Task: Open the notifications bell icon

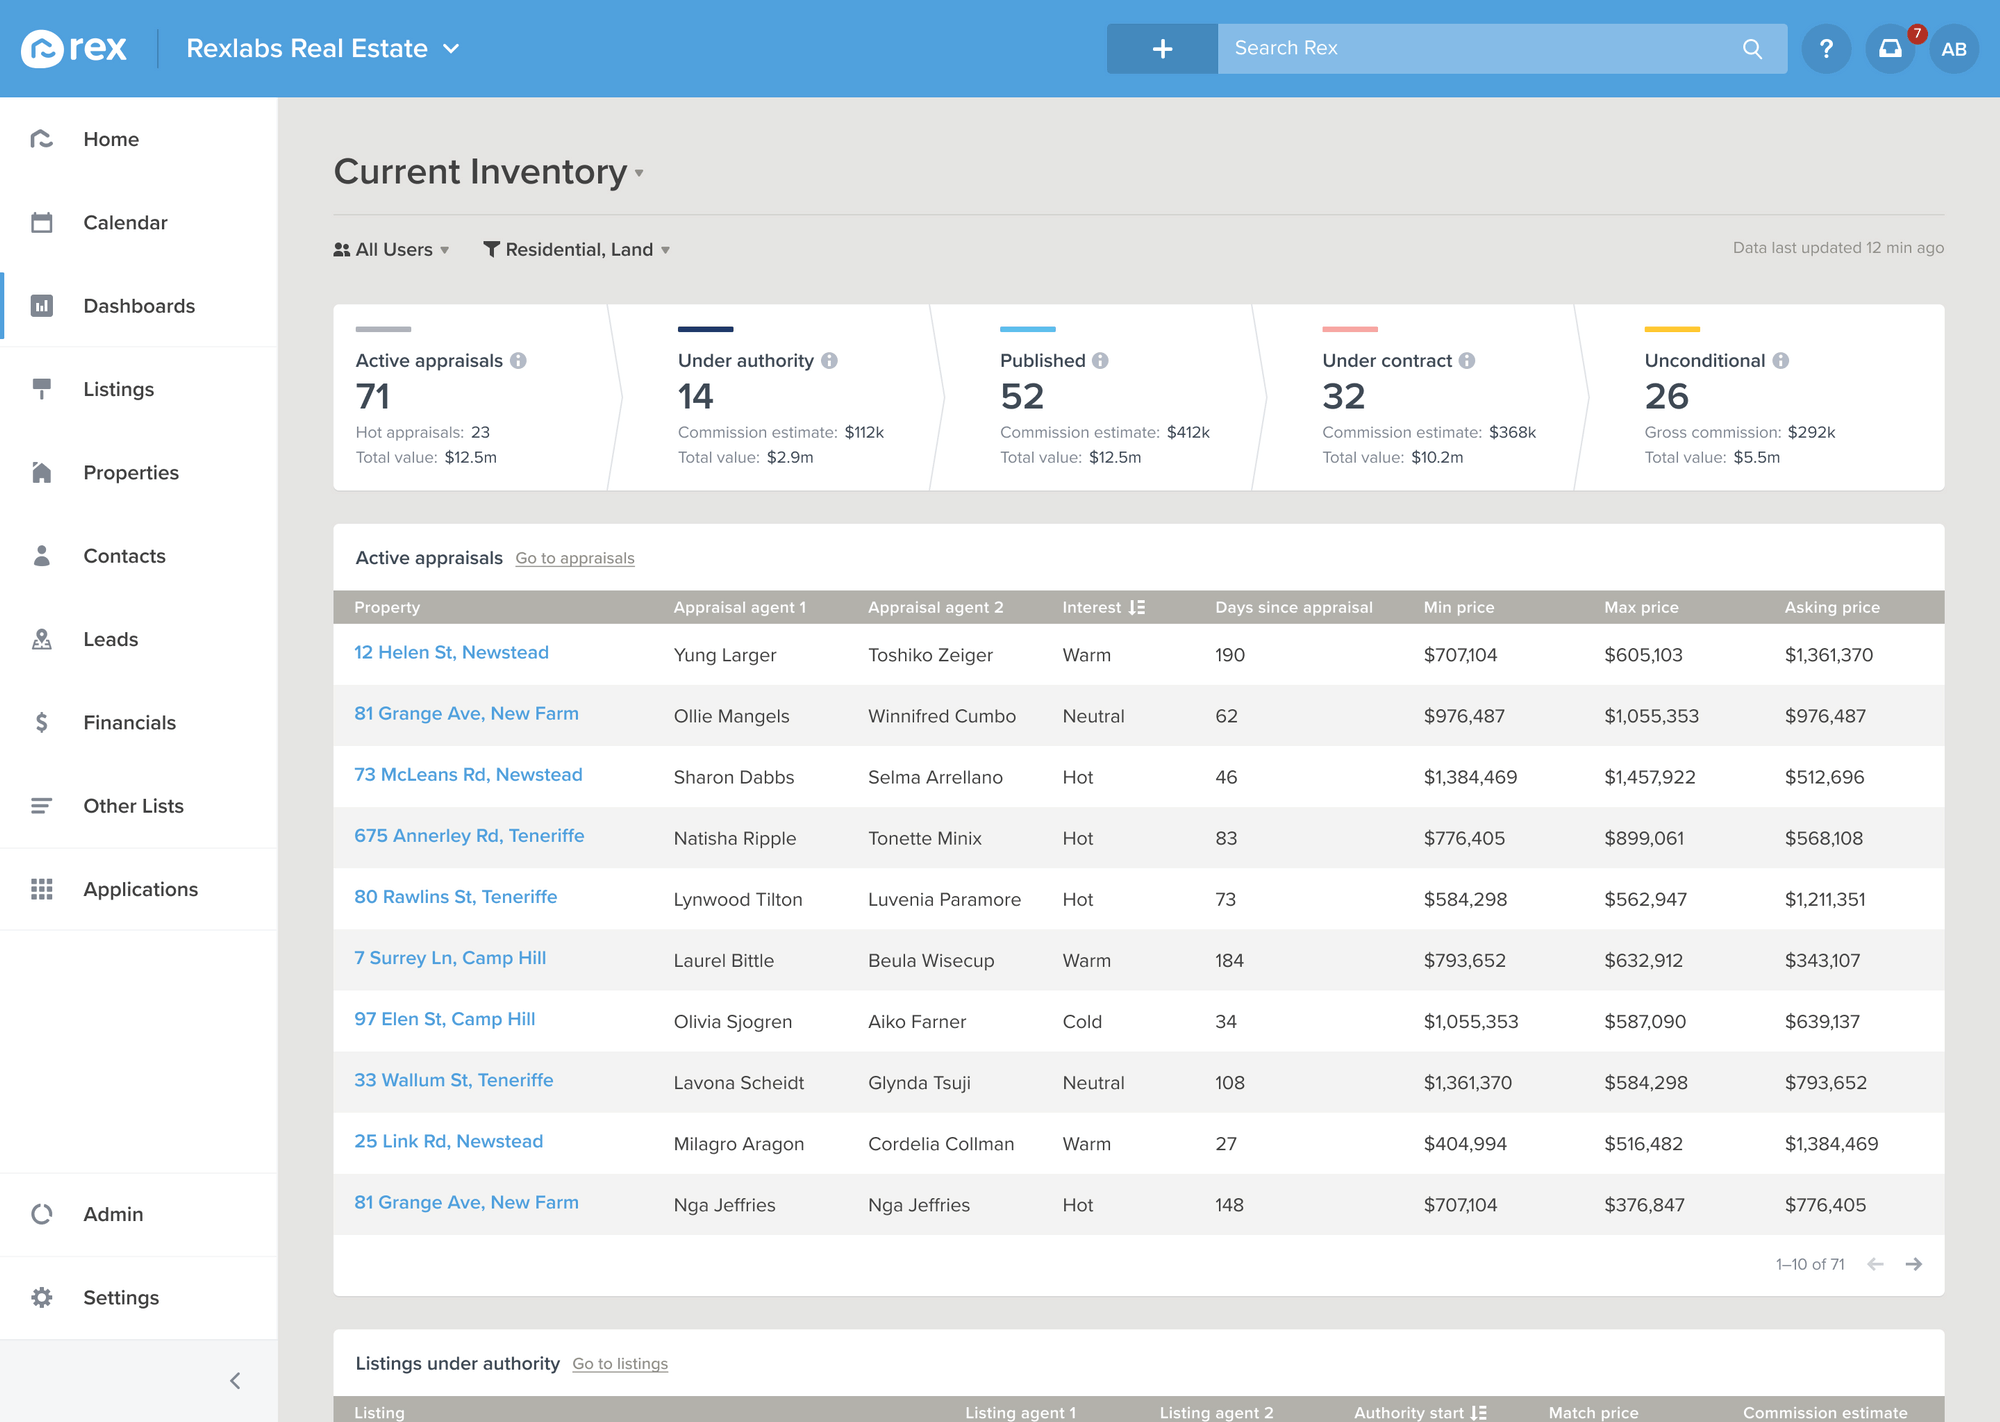Action: tap(1890, 48)
